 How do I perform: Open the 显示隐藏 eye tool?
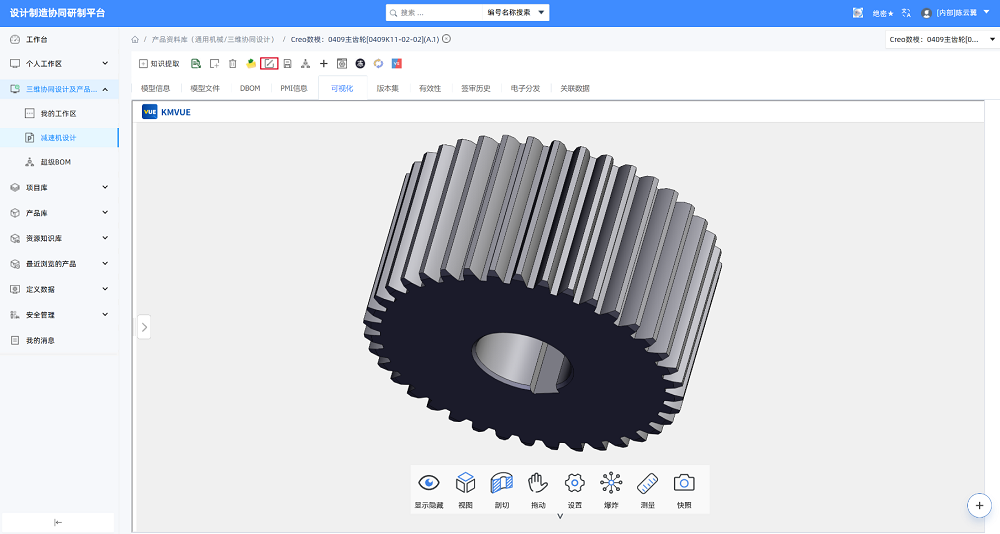point(429,490)
